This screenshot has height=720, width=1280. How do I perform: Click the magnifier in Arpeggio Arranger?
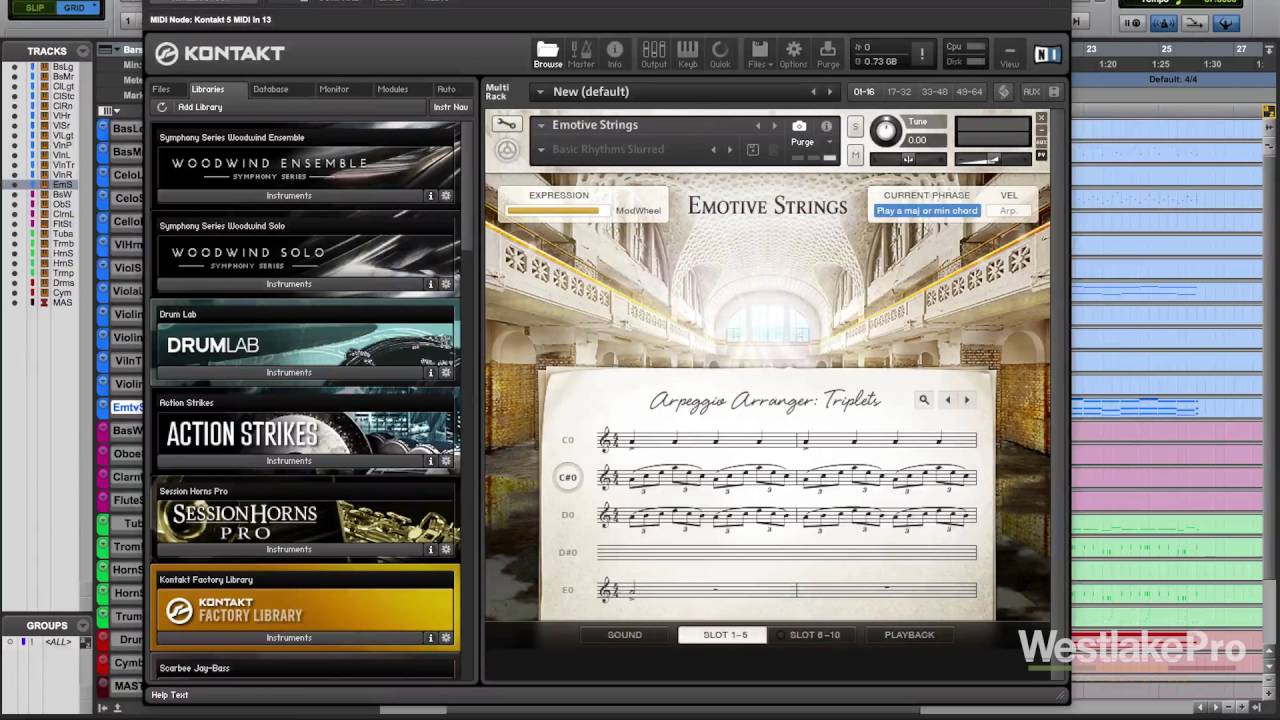pos(924,400)
